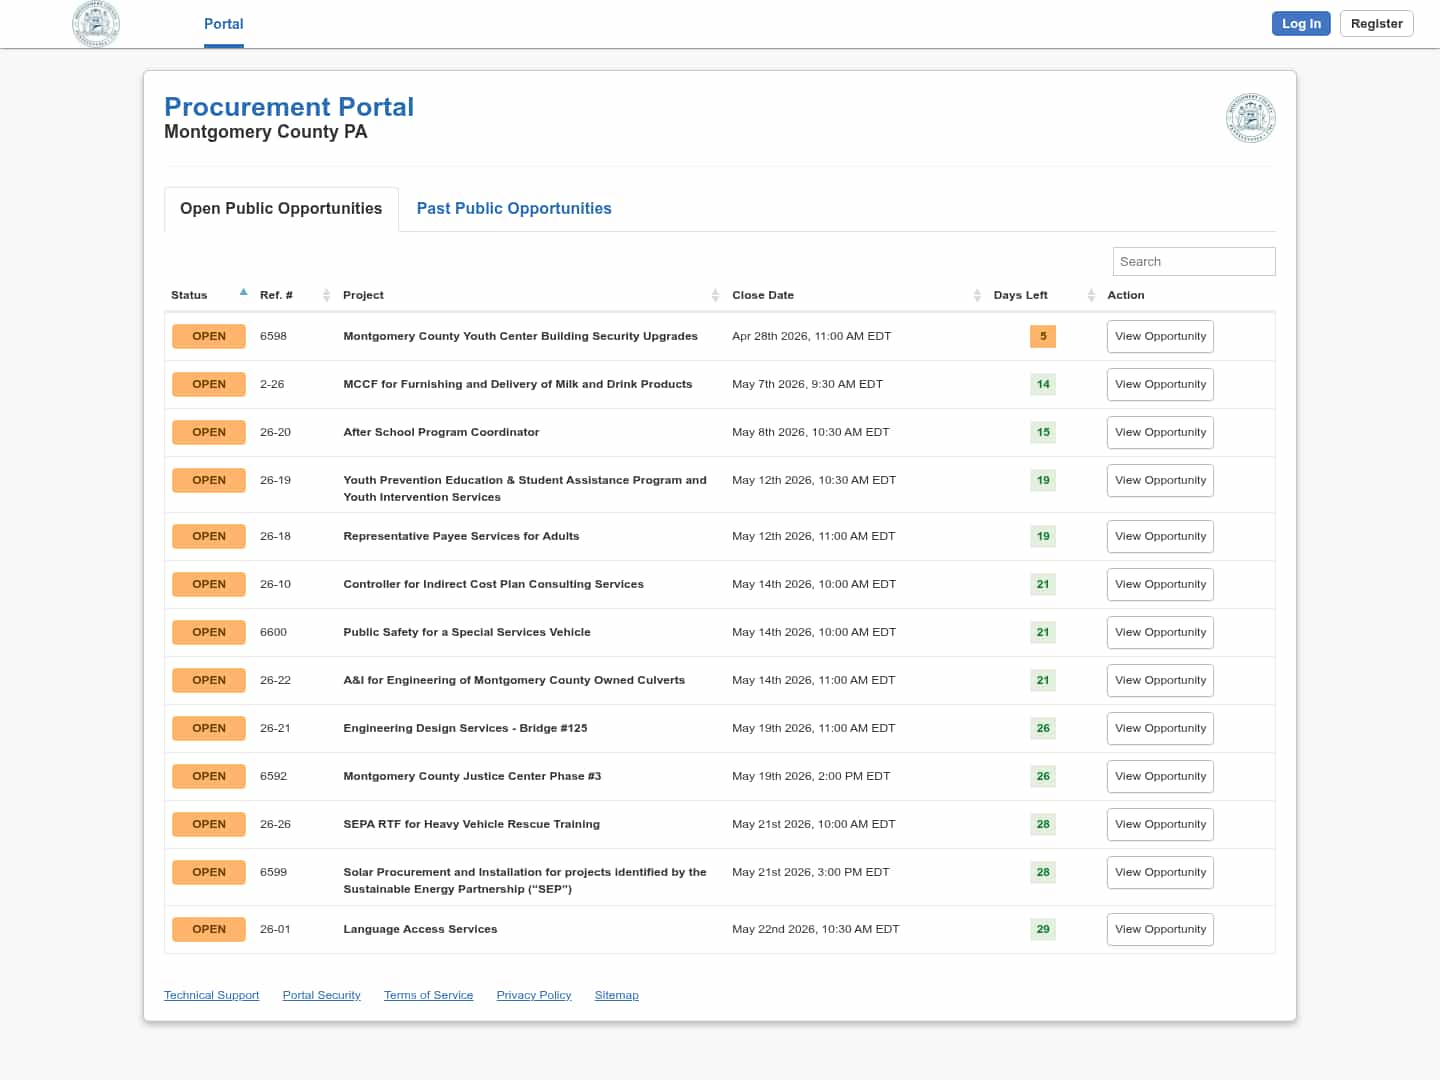The width and height of the screenshot is (1440, 1080).
Task: Sort by Close Date column arrows
Action: pyautogui.click(x=977, y=295)
